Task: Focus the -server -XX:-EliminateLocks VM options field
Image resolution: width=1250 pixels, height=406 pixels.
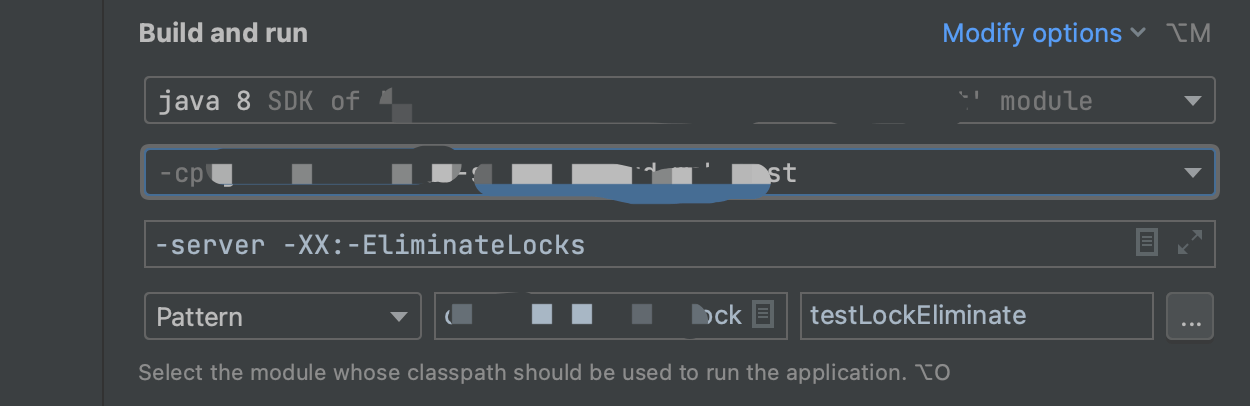Action: (640, 244)
